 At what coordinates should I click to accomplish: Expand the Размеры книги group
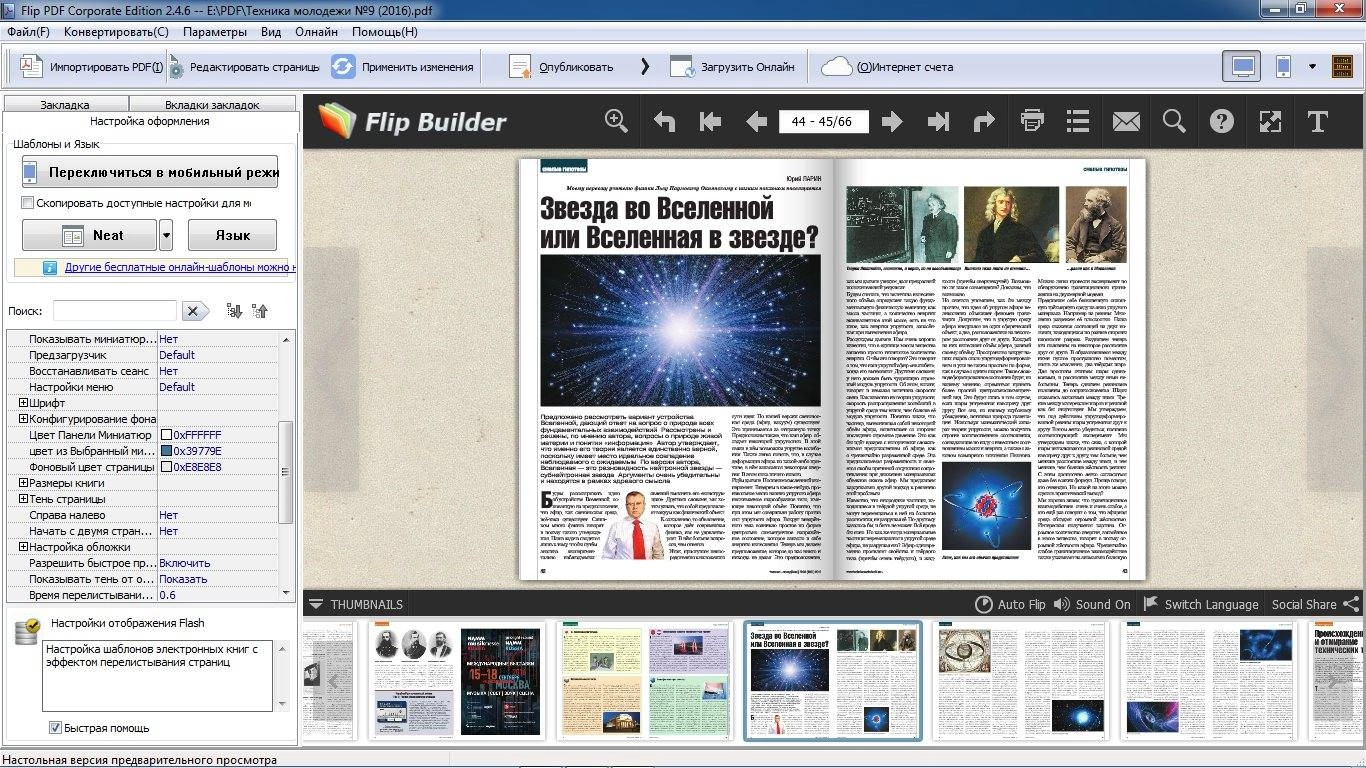[x=24, y=483]
